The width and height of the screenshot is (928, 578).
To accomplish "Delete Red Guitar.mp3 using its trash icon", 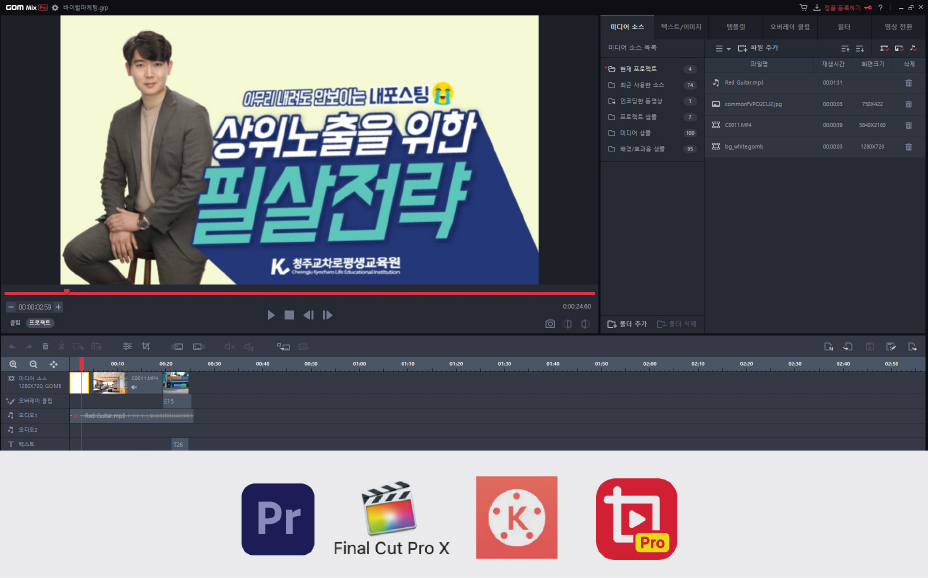I will [x=908, y=83].
